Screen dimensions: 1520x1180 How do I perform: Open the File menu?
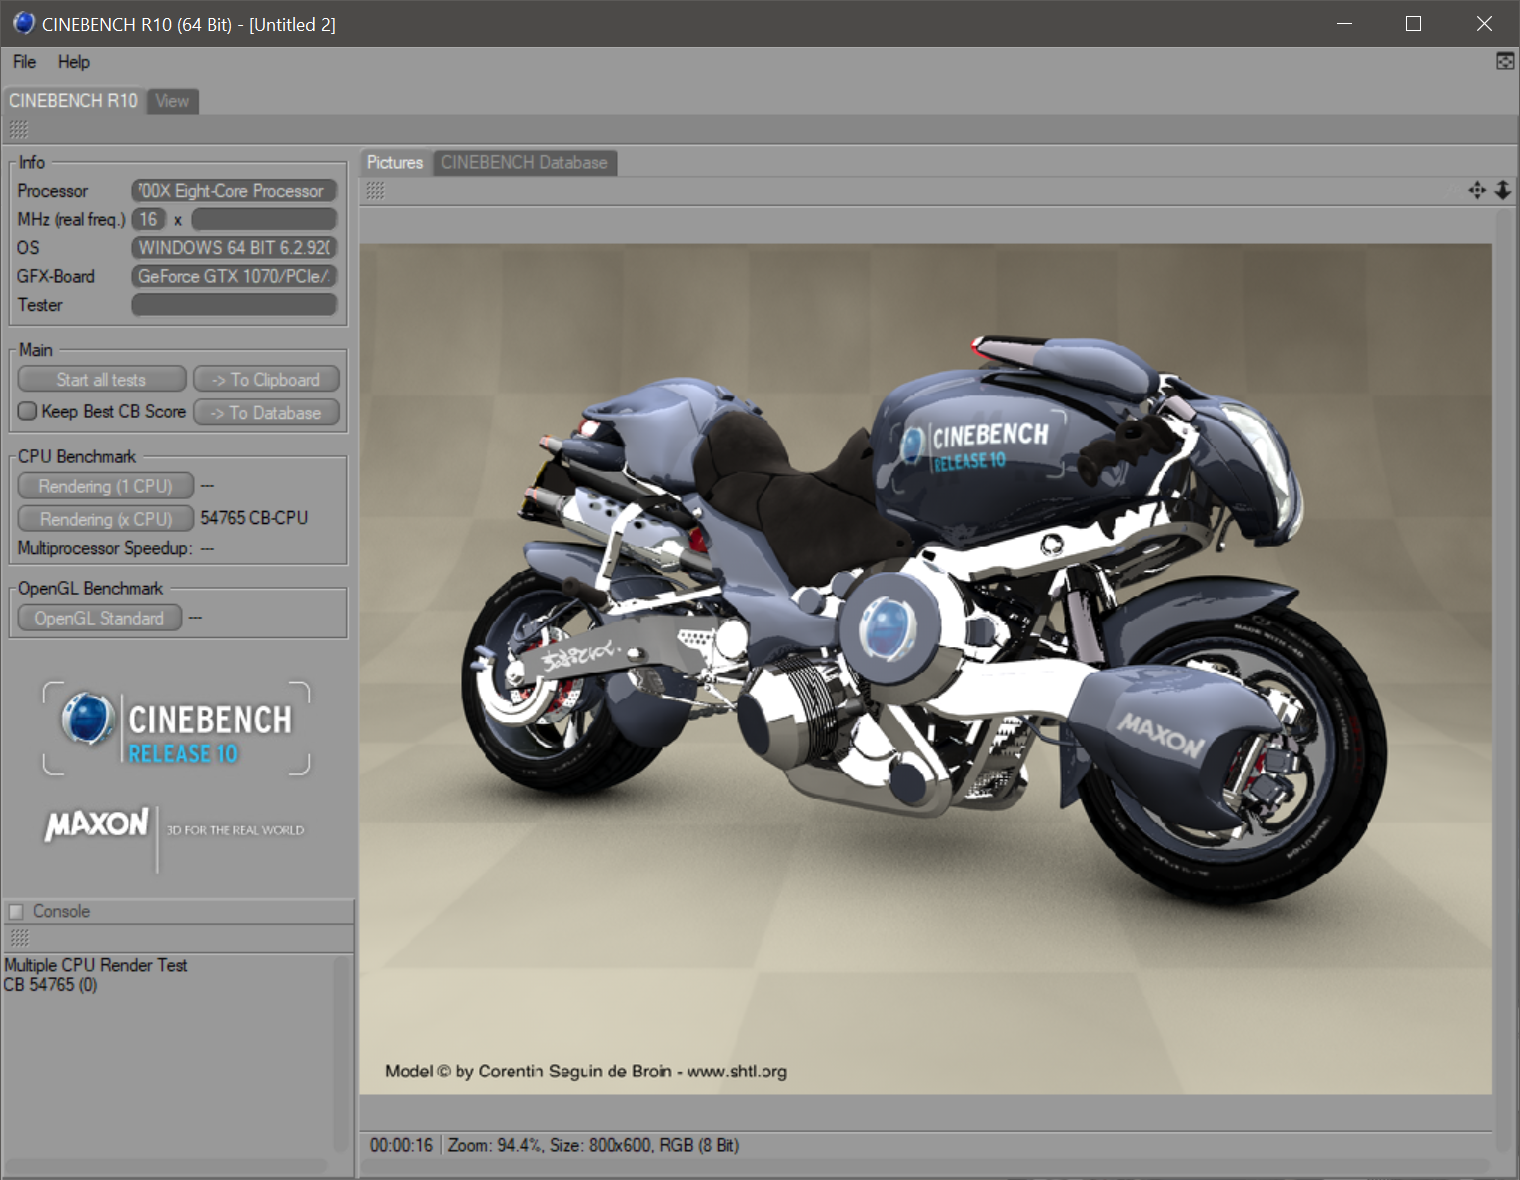click(x=24, y=62)
